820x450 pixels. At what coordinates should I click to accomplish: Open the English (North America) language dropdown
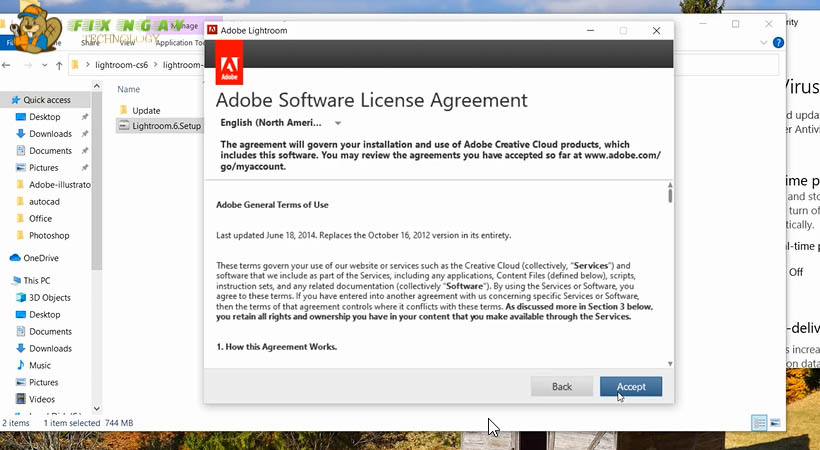(280, 123)
